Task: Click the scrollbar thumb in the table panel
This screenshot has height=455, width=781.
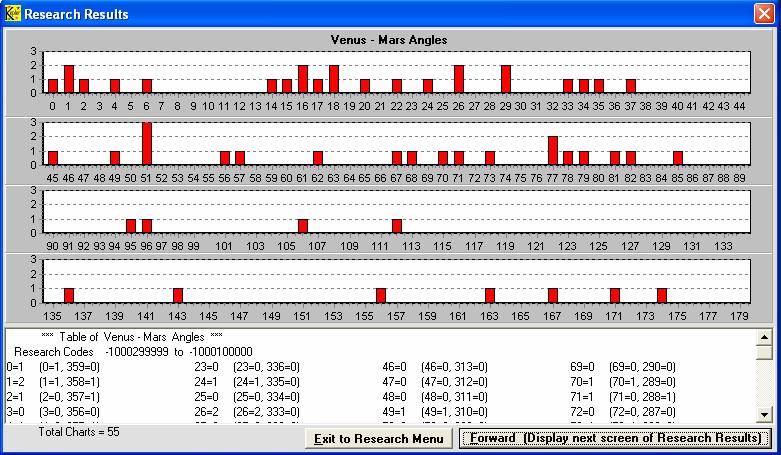Action: coord(765,353)
